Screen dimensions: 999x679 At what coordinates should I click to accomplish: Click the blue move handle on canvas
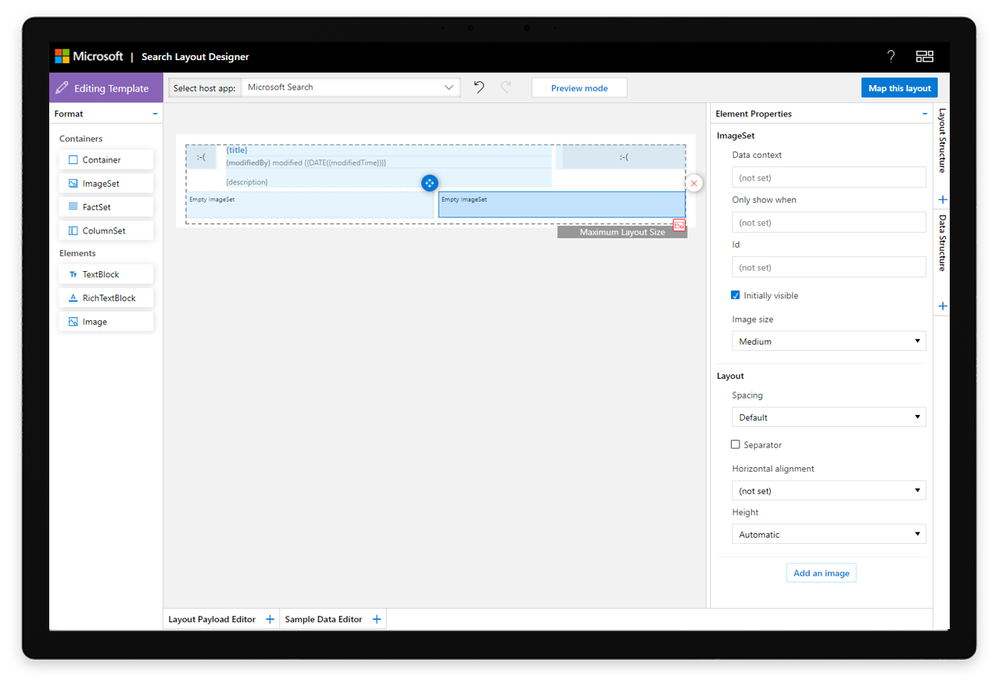coord(429,183)
